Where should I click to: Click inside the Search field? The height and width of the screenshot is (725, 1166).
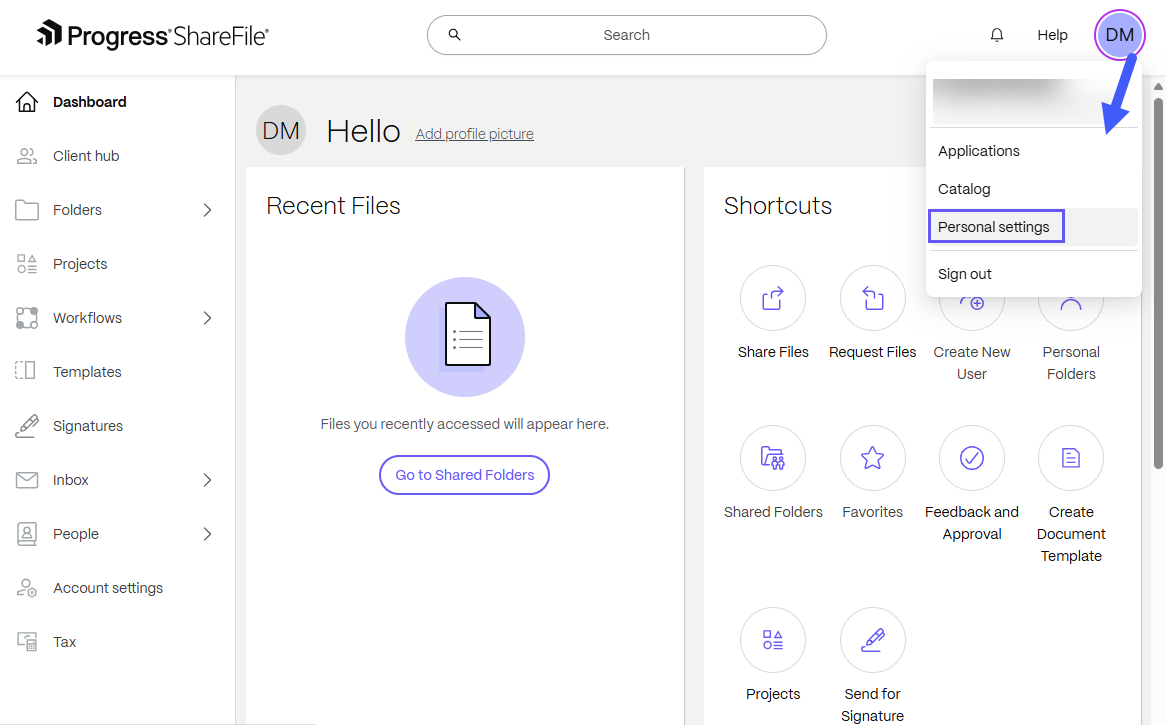[x=626, y=34]
